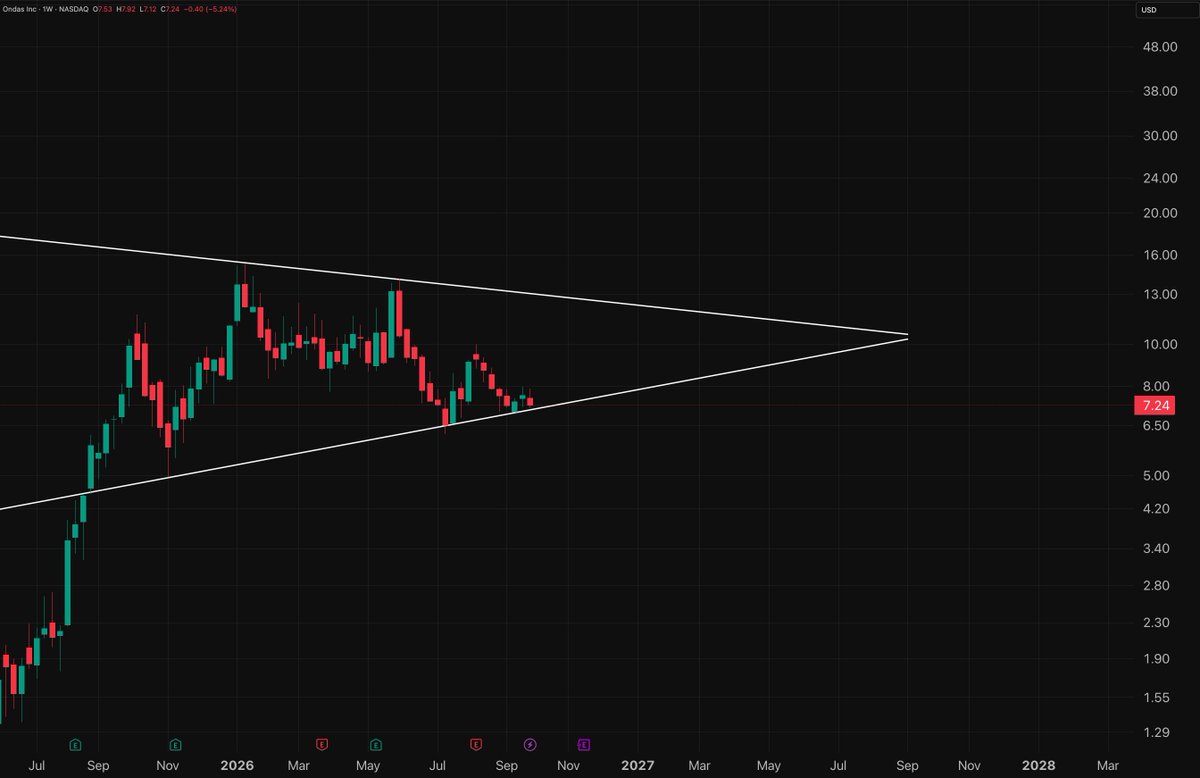1200x778 pixels.
Task: Click the 2027 label on the time axis
Action: [x=637, y=766]
